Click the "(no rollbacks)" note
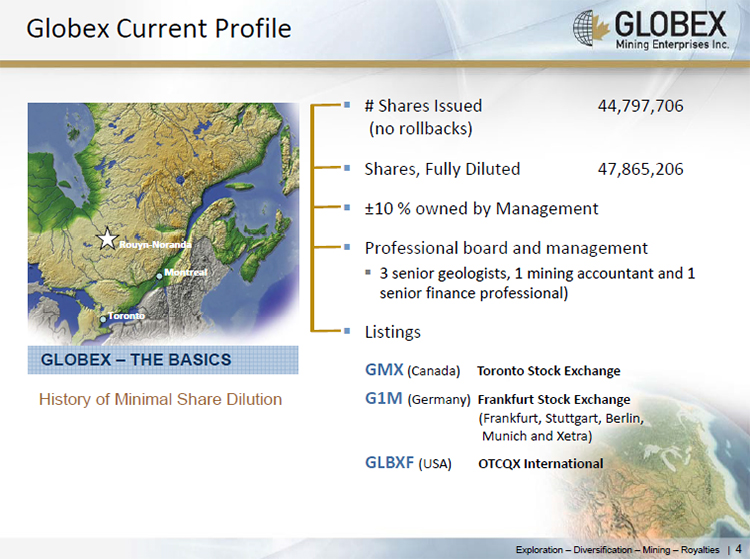 (420, 129)
